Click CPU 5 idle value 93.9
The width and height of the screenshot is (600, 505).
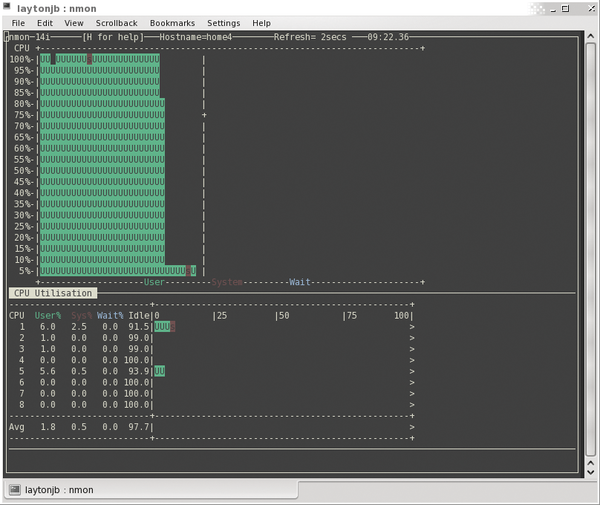(139, 371)
